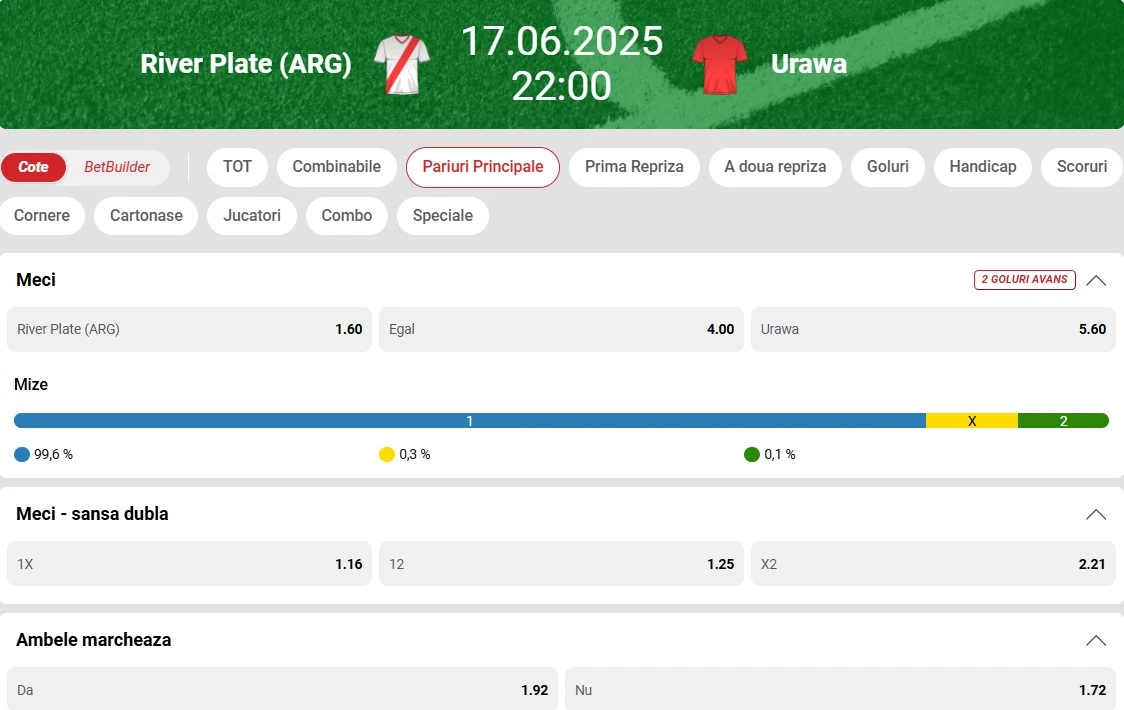Open the Prima Repriza tab
Image resolution: width=1124 pixels, height=710 pixels.
pos(634,167)
